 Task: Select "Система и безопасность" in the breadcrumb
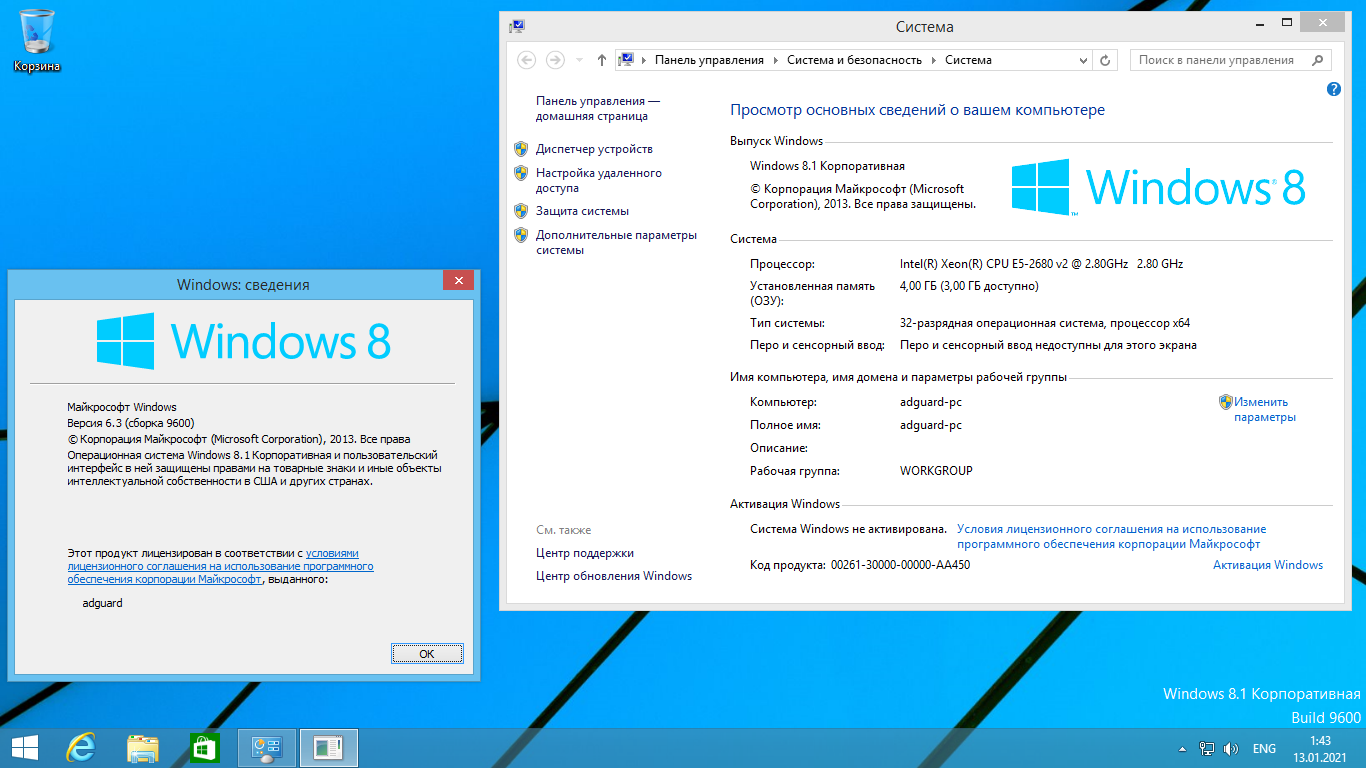pyautogui.click(x=854, y=60)
